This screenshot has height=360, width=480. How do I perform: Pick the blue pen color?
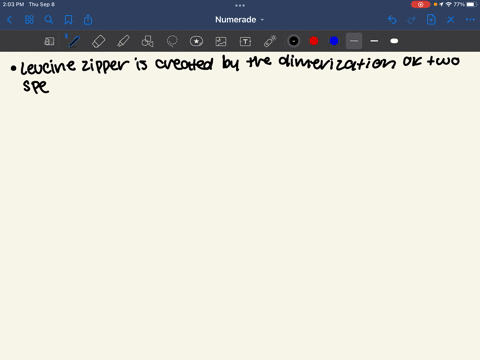point(334,41)
